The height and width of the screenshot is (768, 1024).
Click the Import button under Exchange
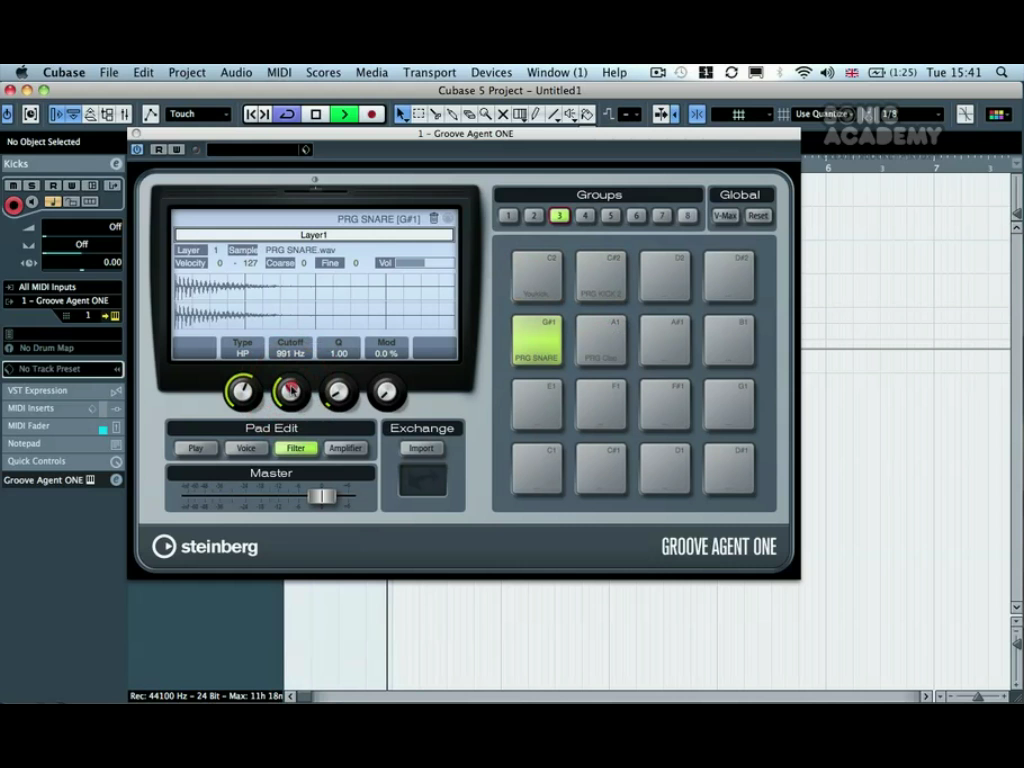click(421, 448)
